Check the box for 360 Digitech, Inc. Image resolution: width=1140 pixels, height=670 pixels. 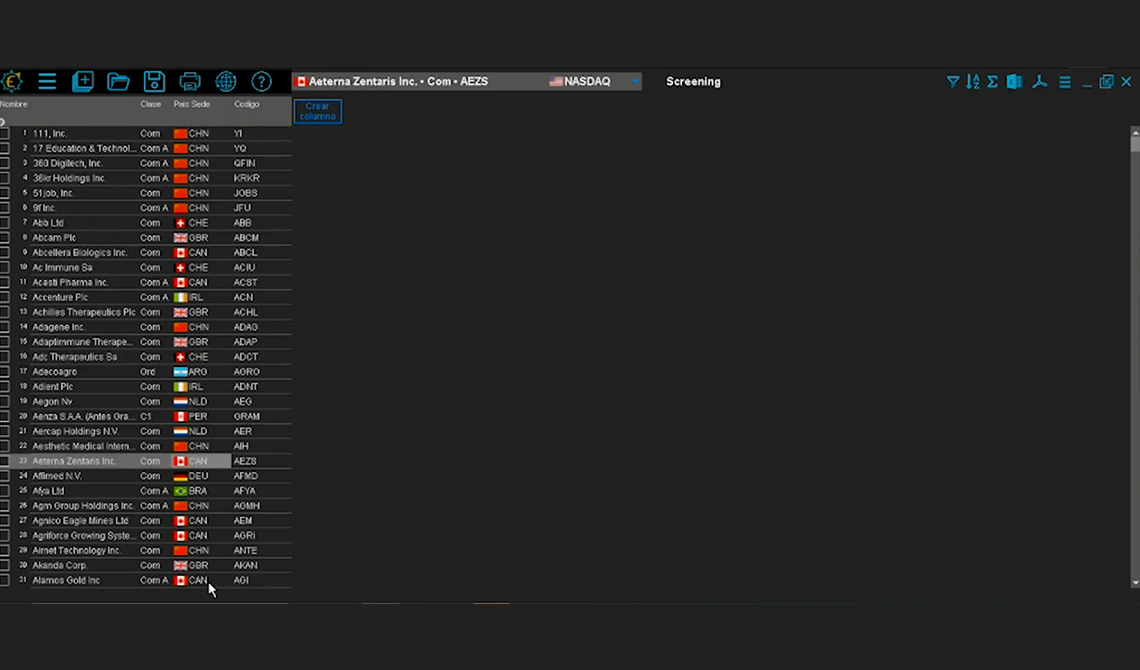pyautogui.click(x=4, y=164)
